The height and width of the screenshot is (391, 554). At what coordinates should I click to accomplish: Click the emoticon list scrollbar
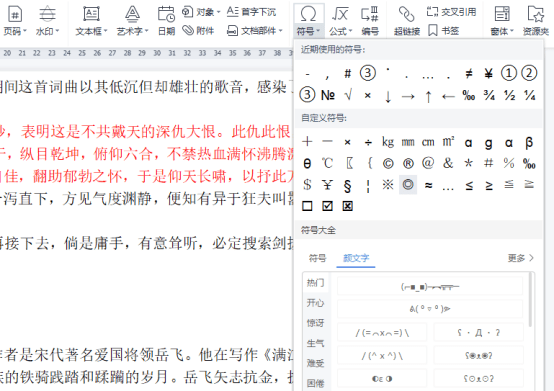pyautogui.click(x=530, y=300)
